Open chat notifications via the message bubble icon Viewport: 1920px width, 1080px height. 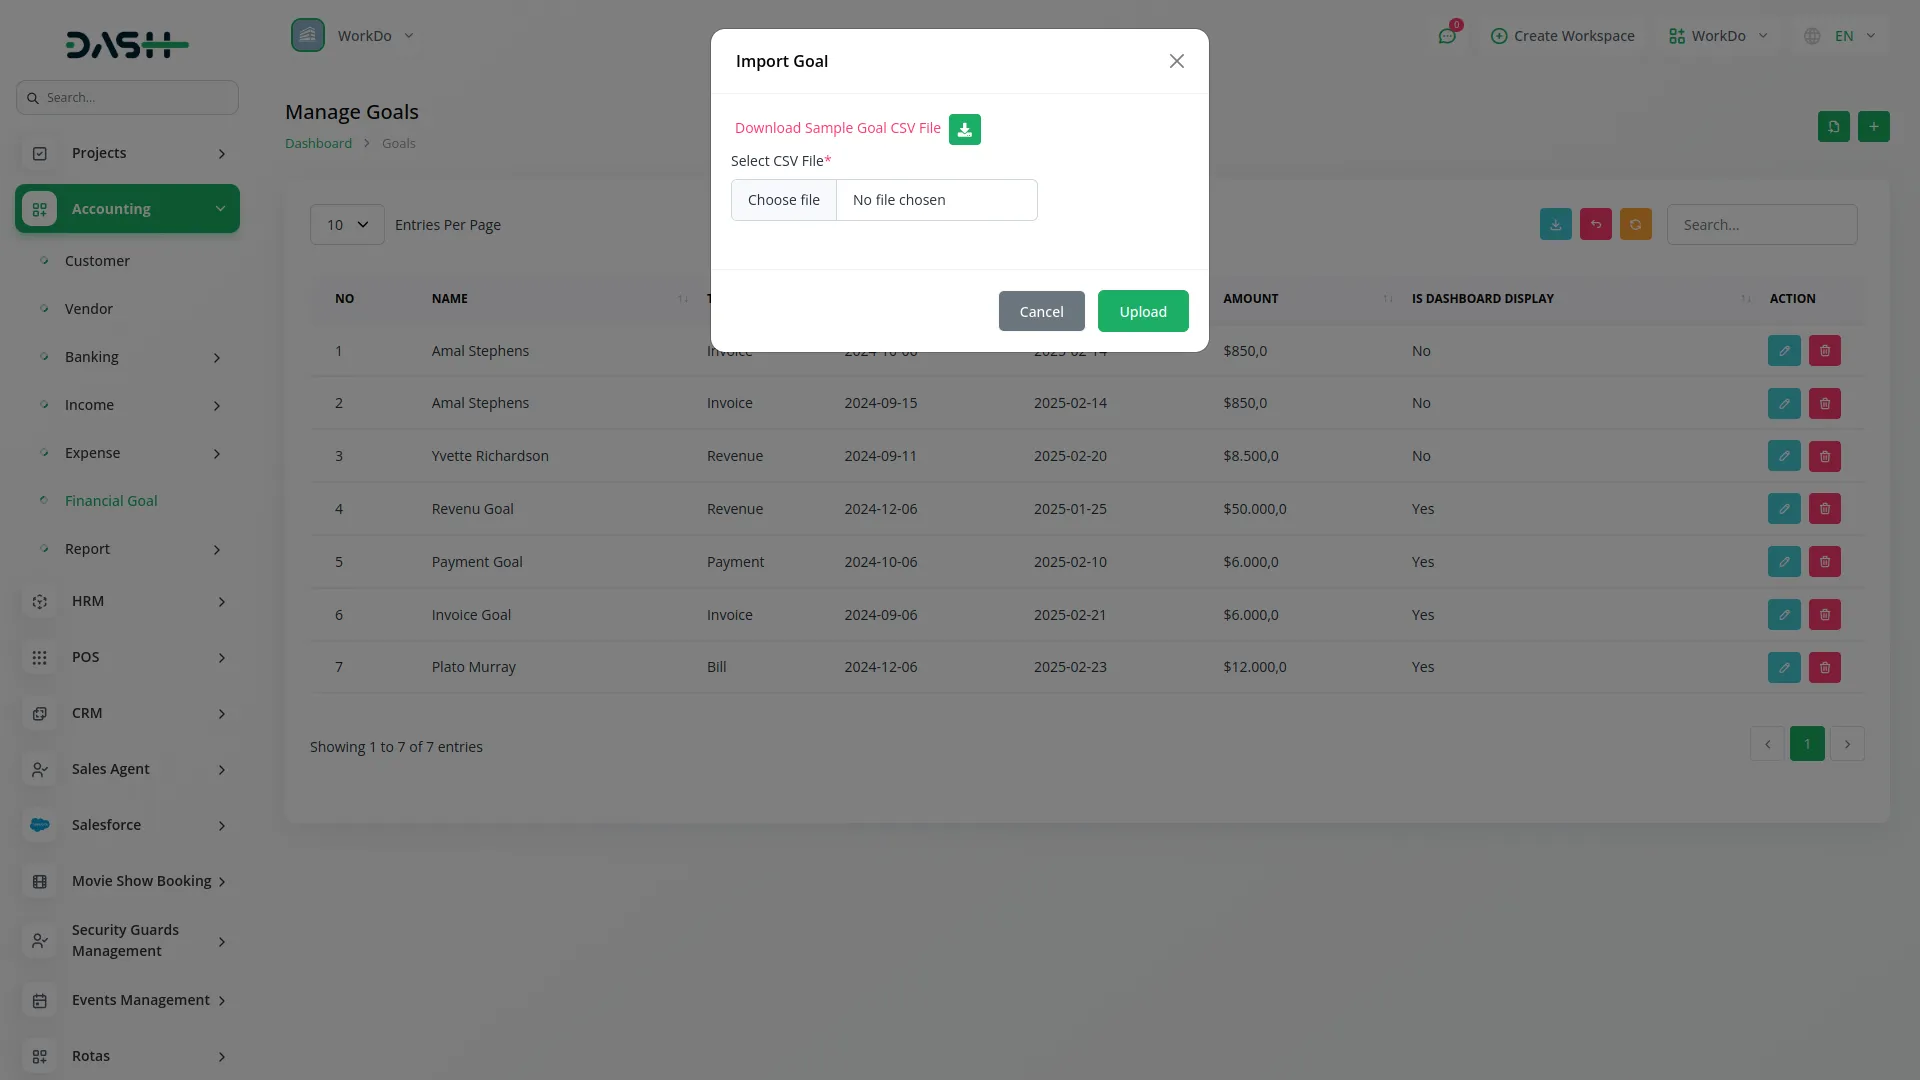click(x=1448, y=35)
